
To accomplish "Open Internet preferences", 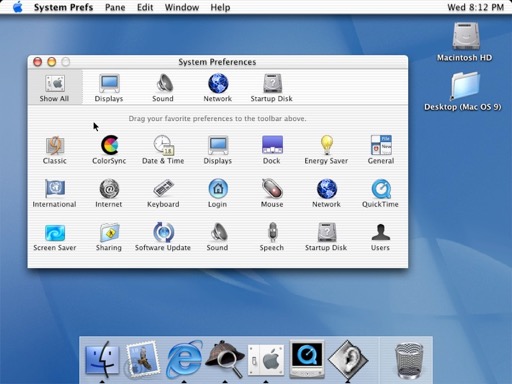I will tap(109, 194).
